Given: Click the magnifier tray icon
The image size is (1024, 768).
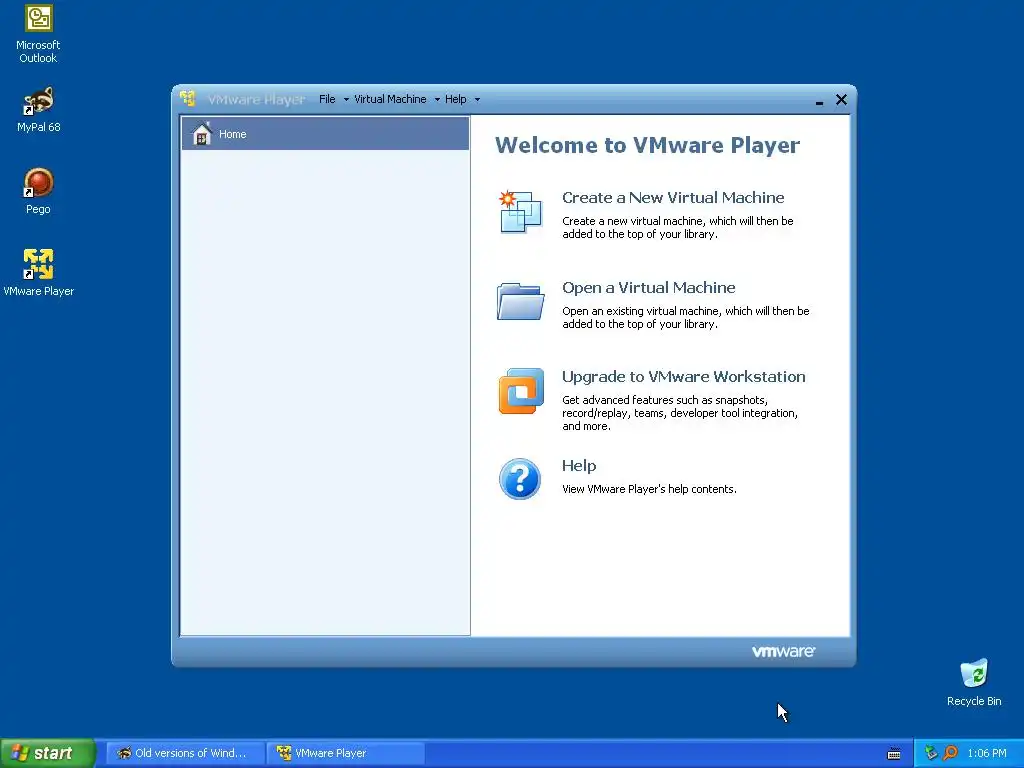Looking at the screenshot, I should pyautogui.click(x=950, y=753).
